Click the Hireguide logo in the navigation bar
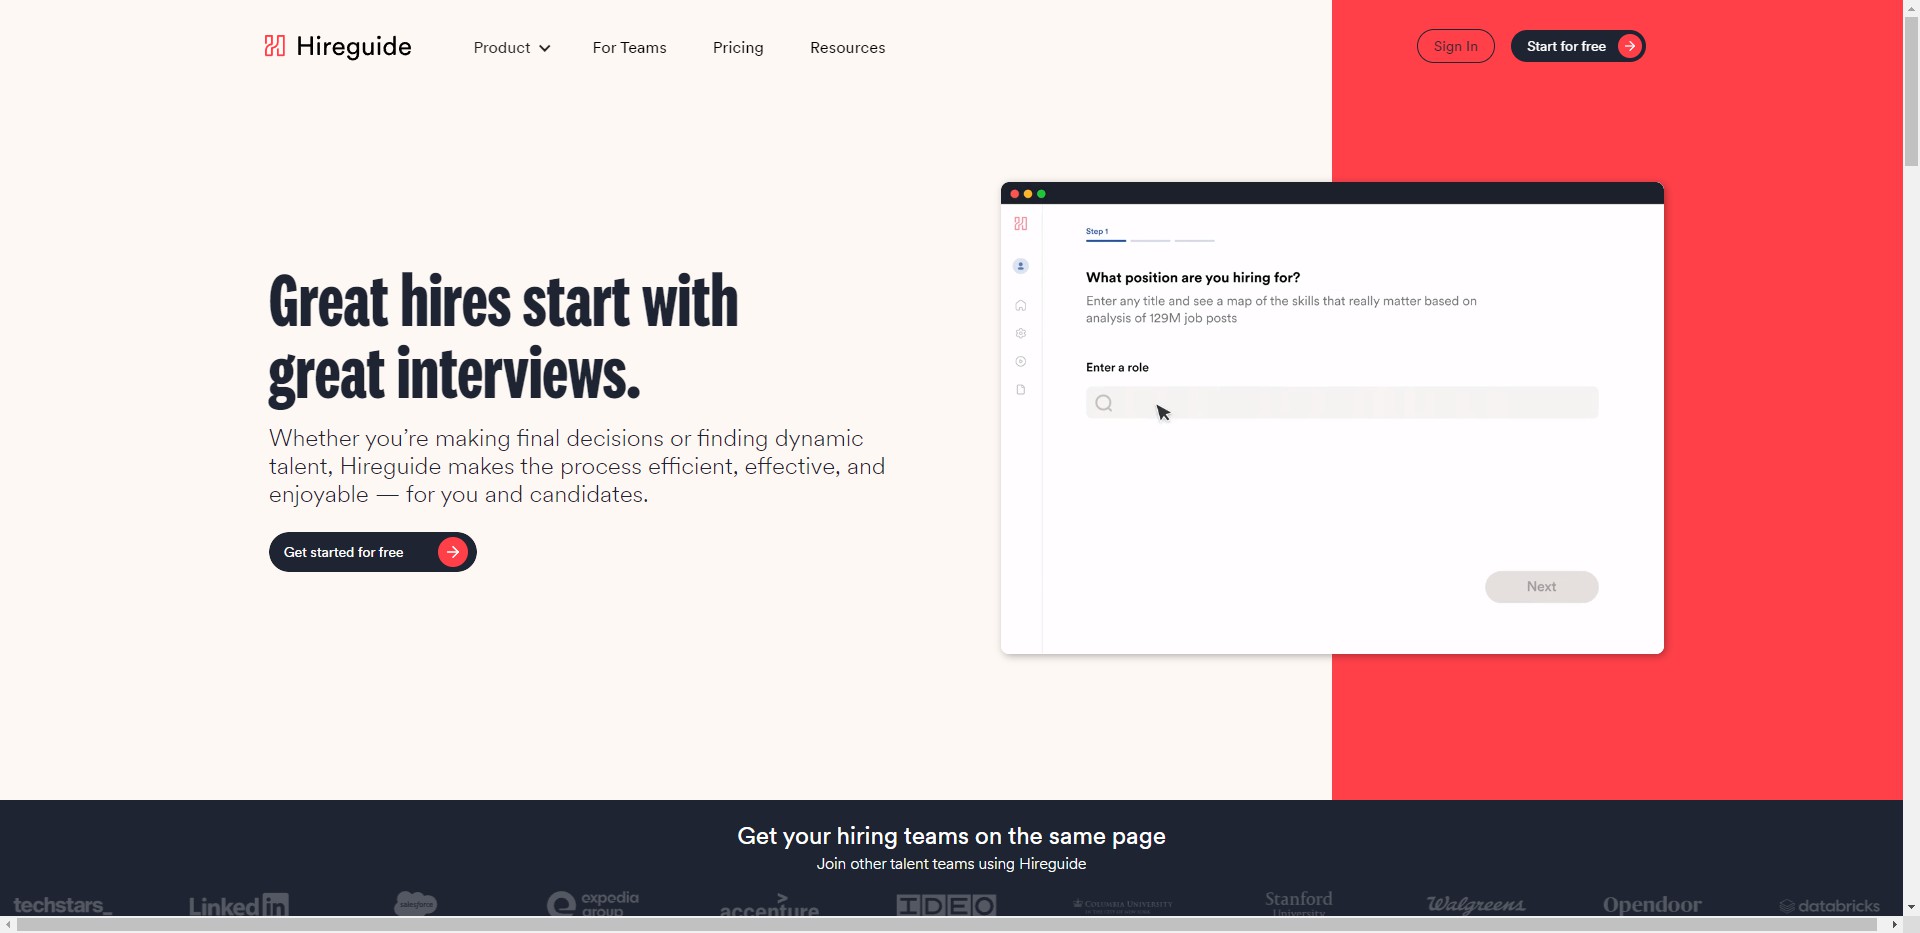The height and width of the screenshot is (933, 1920). 336,46
